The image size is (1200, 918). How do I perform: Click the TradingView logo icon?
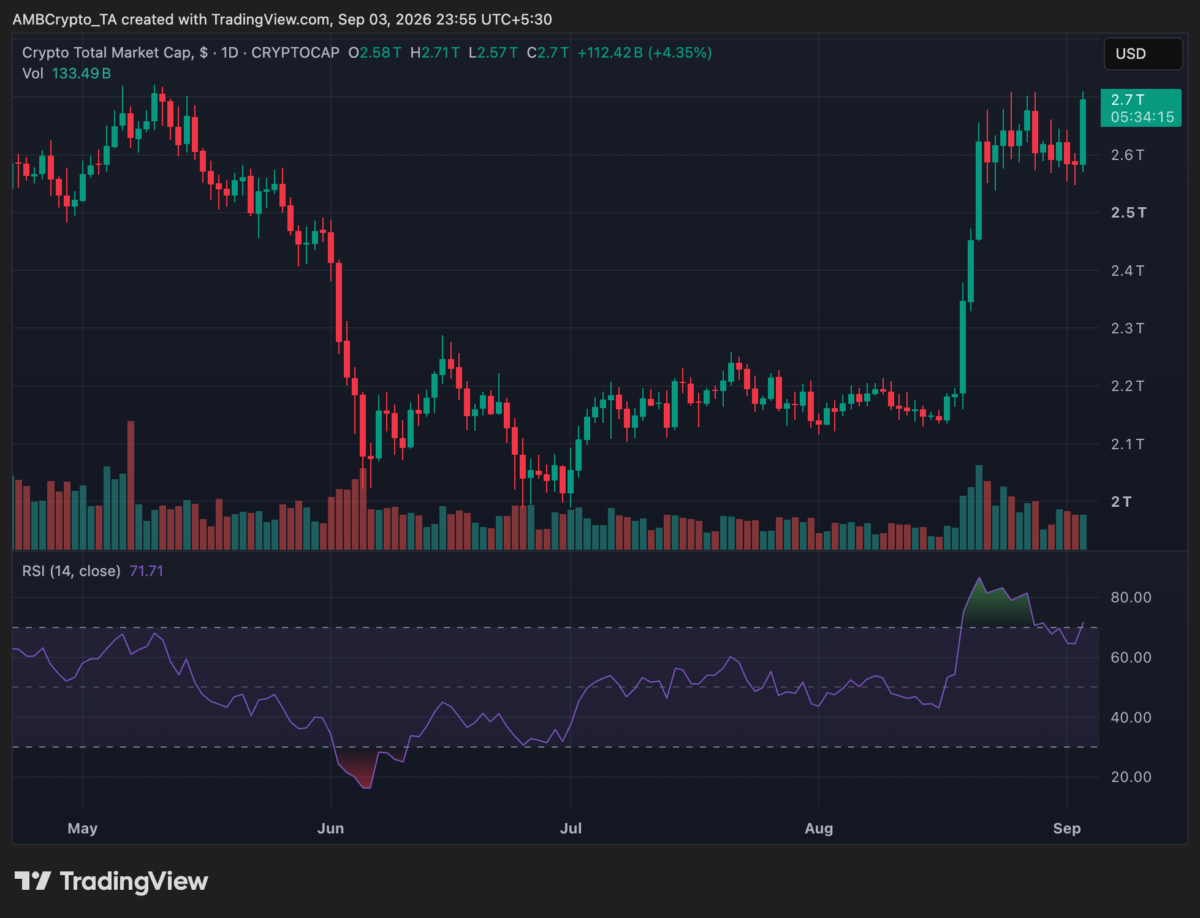[32, 881]
